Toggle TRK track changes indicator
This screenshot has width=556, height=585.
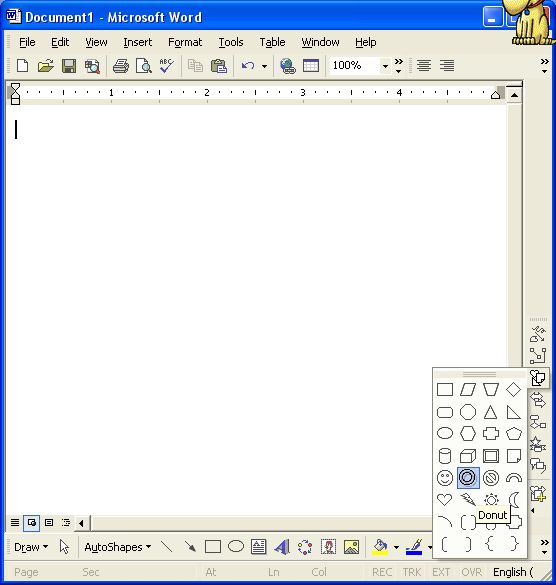412,572
